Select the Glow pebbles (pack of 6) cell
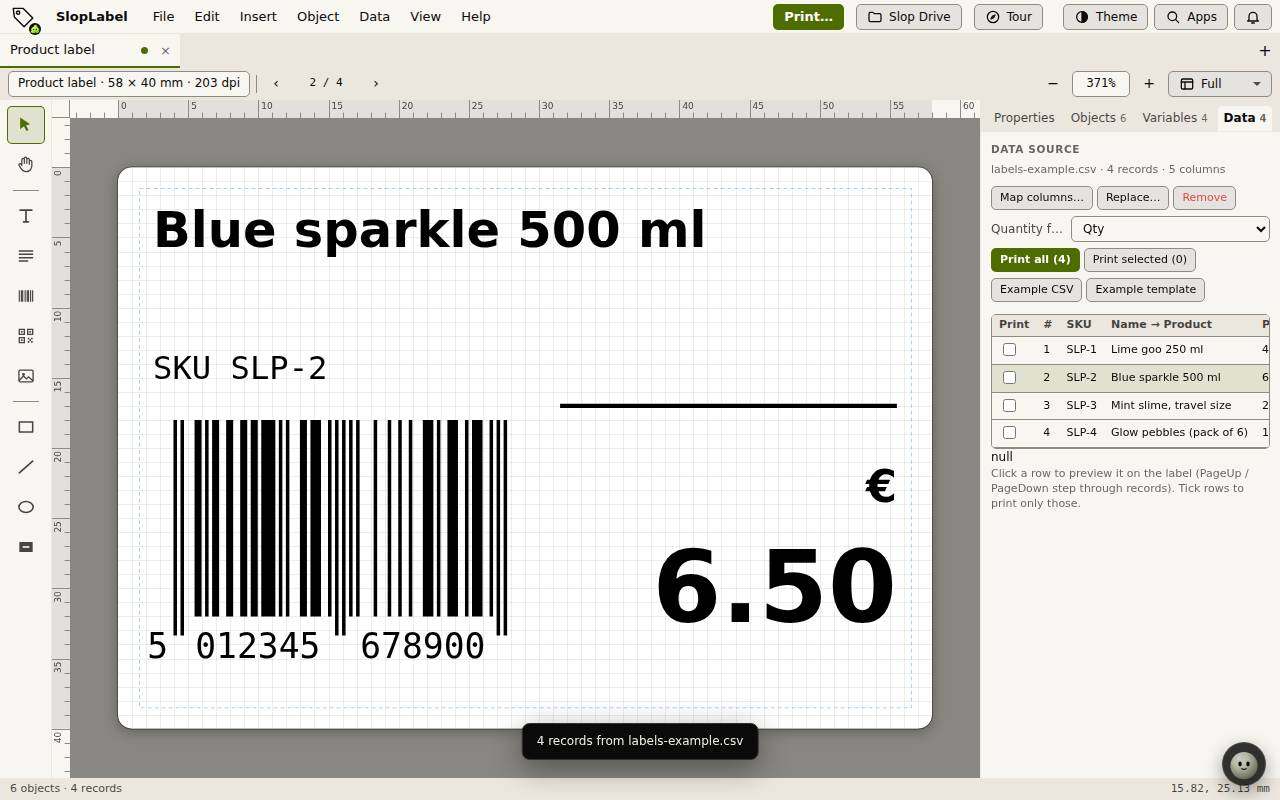 click(x=1180, y=433)
